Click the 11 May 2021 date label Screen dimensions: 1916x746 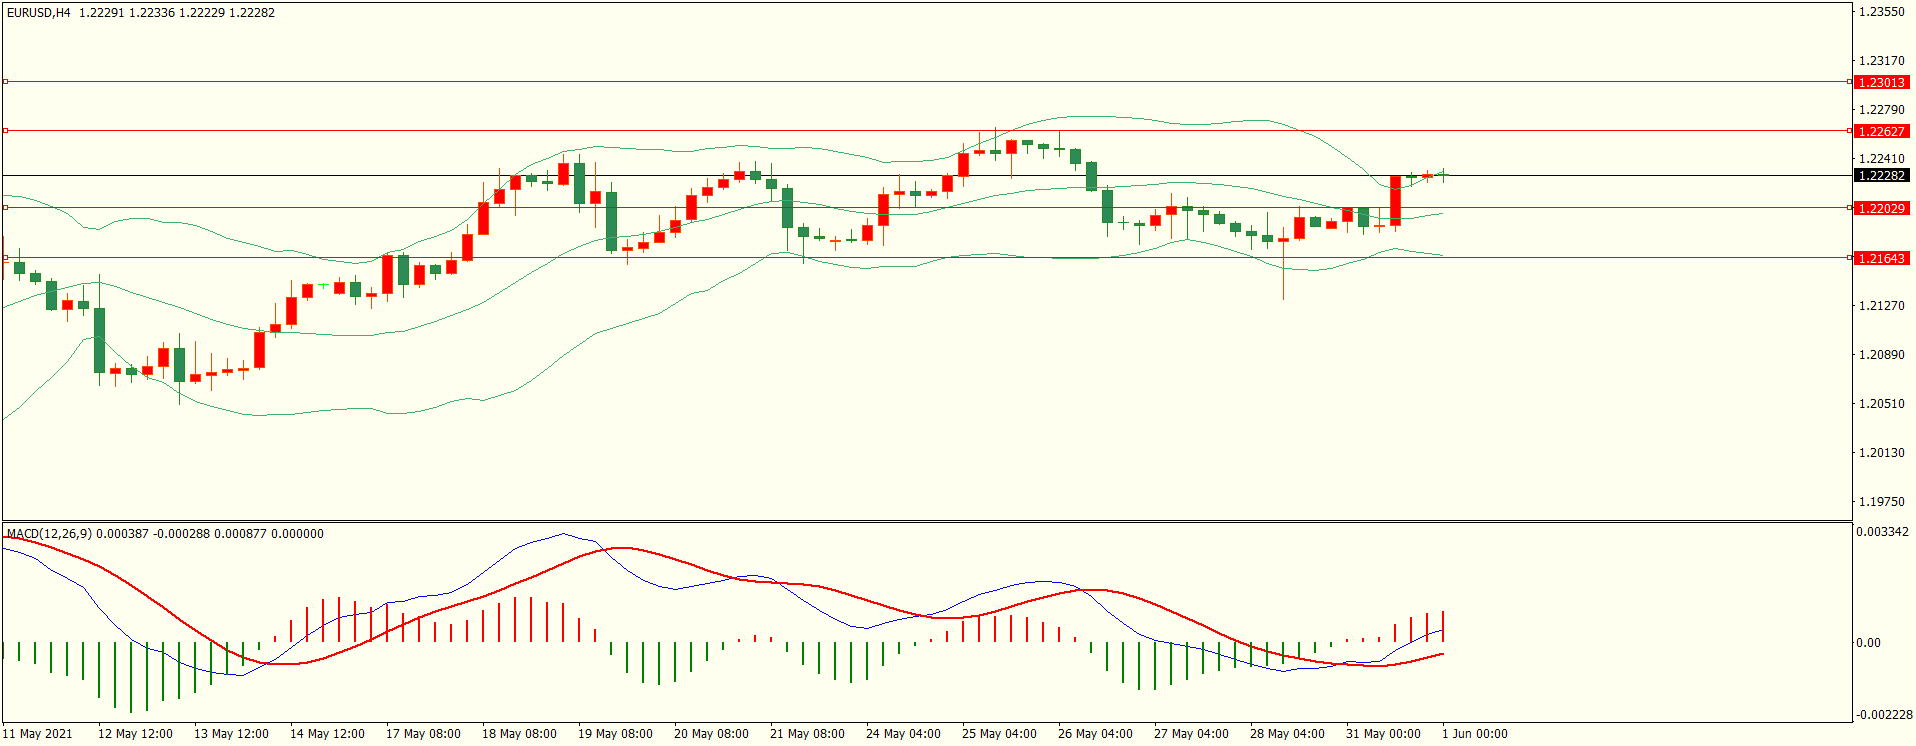[38, 734]
